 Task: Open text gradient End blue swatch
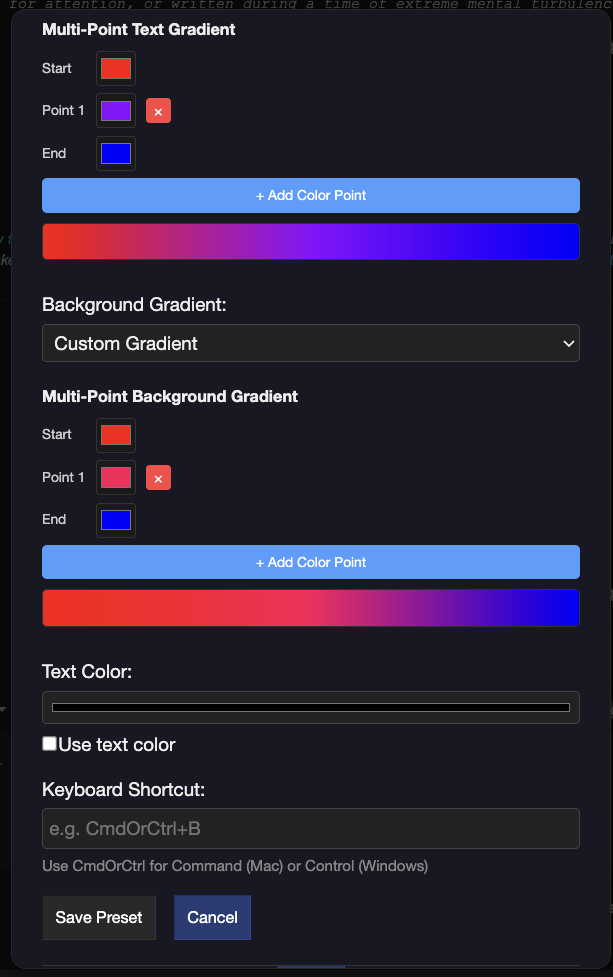116,153
